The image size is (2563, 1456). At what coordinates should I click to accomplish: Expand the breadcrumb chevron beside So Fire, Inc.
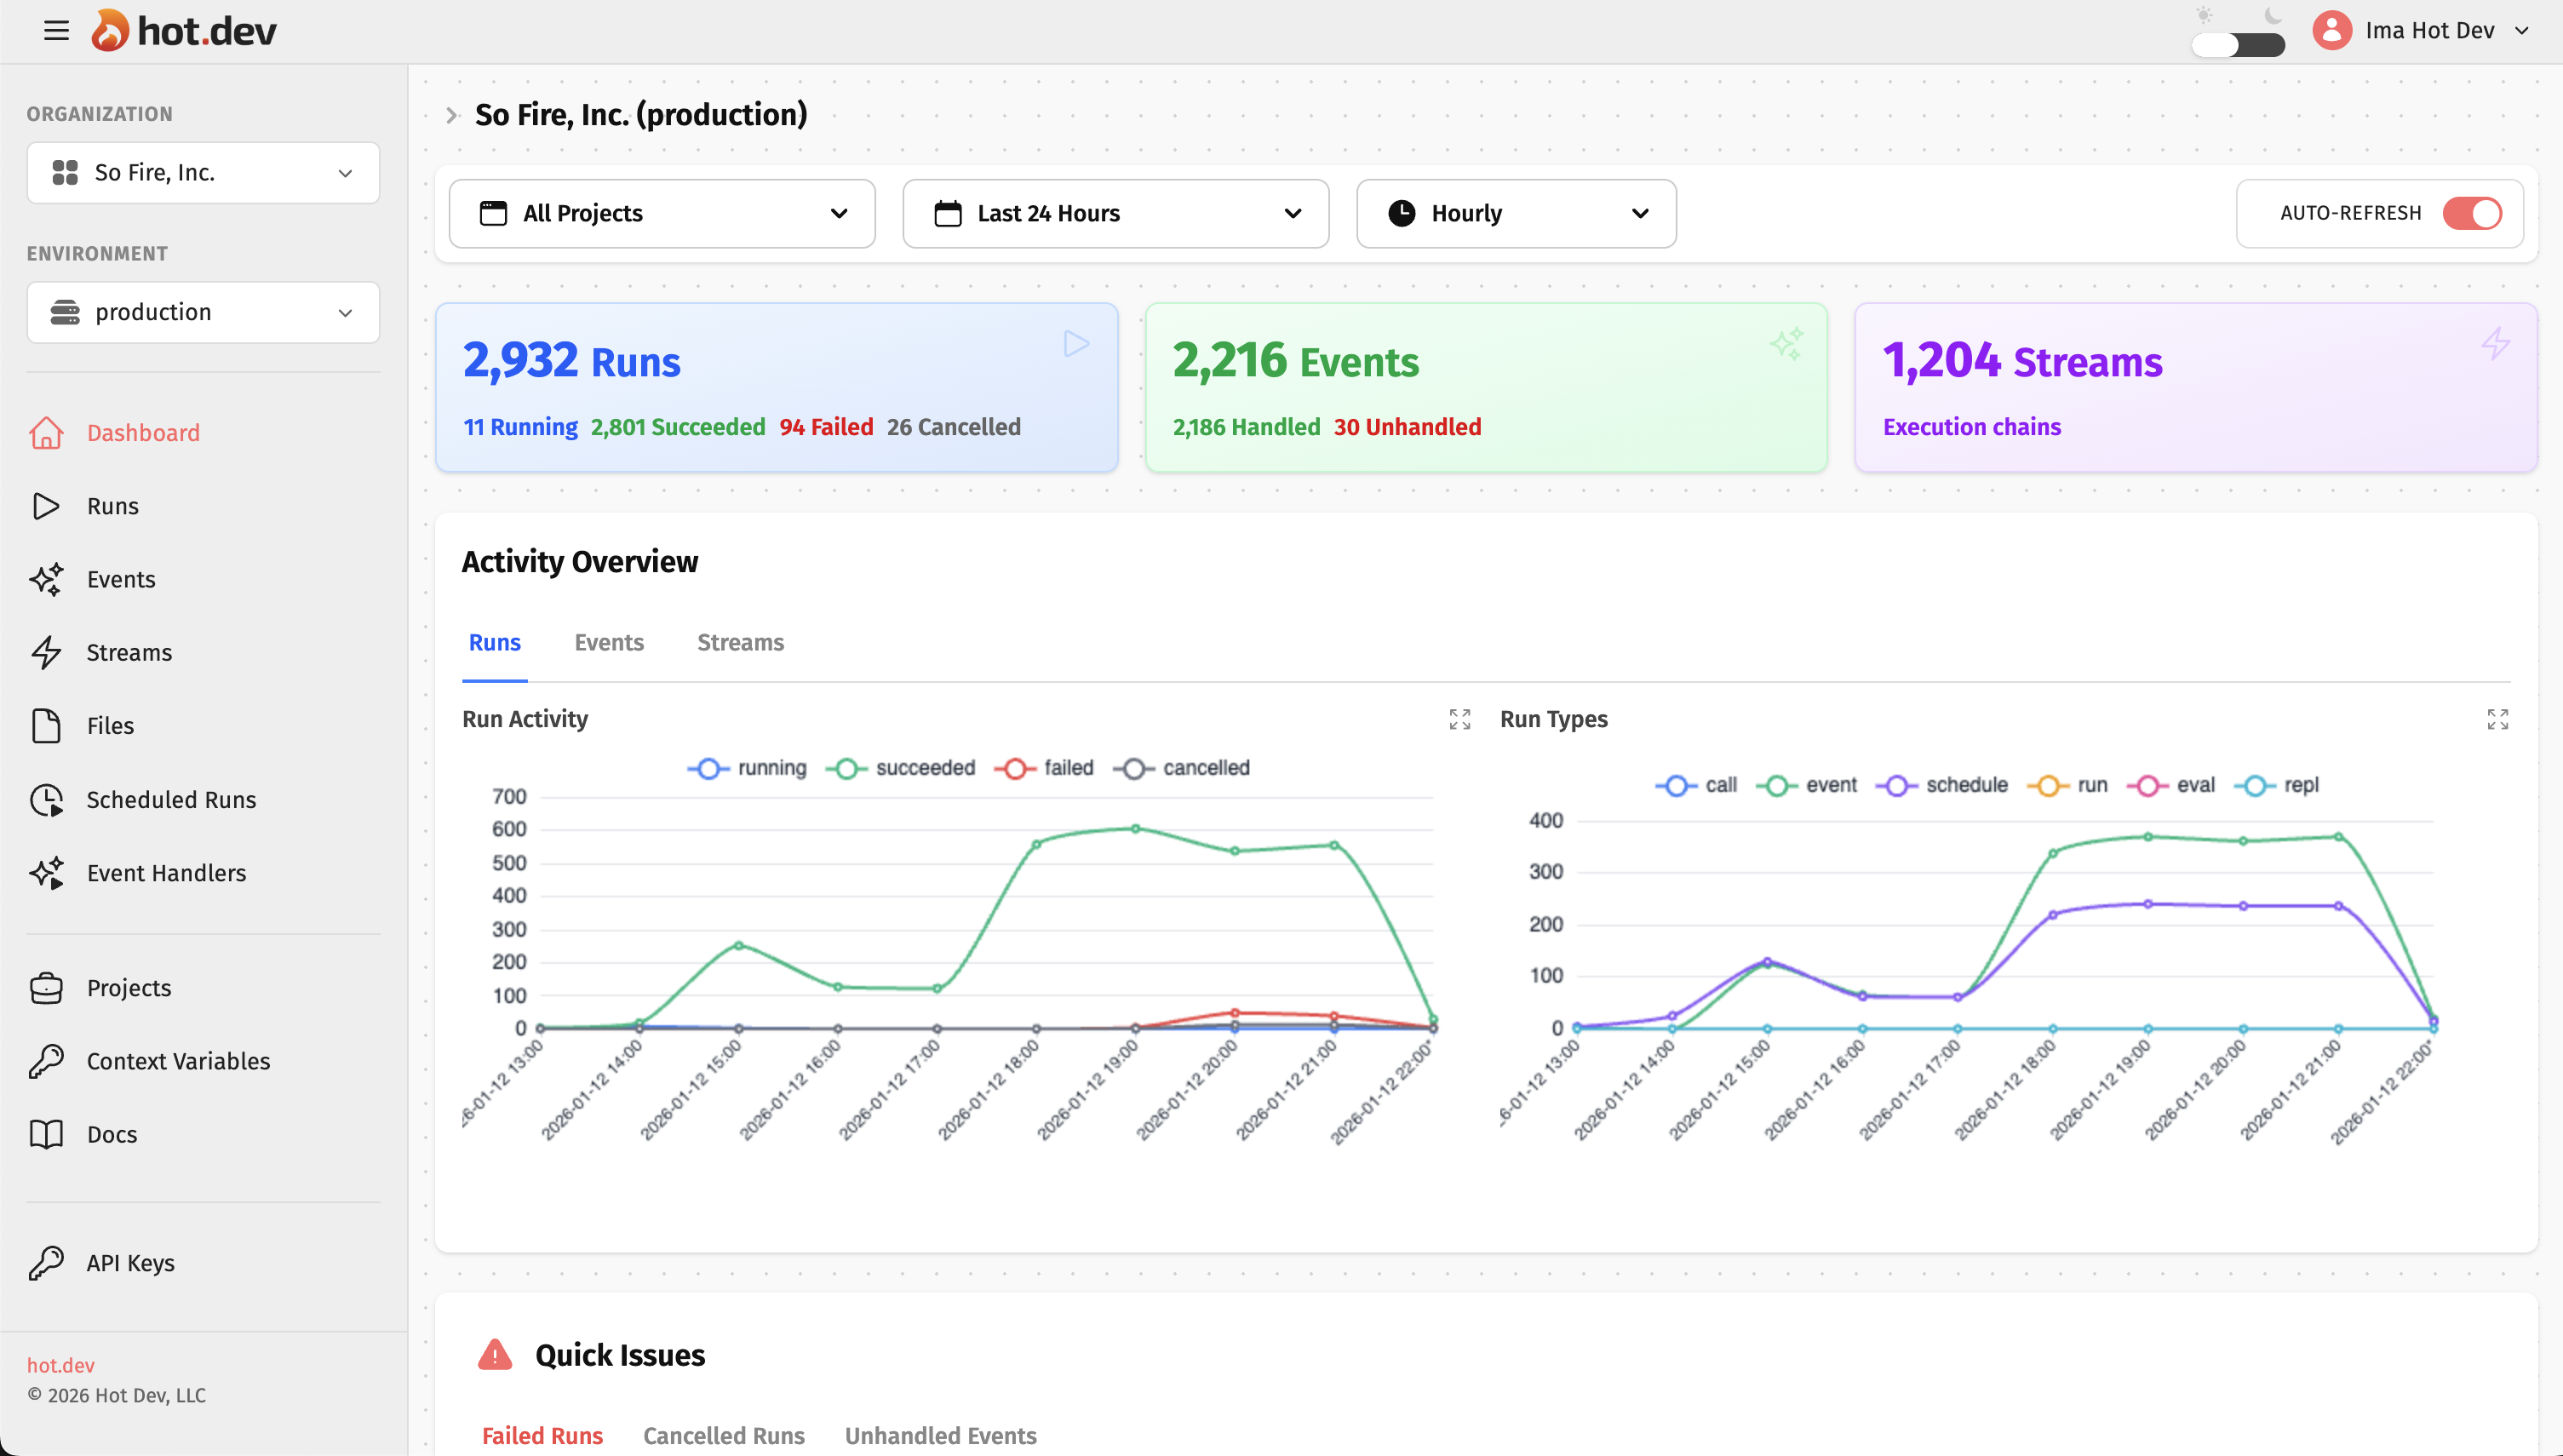[452, 116]
